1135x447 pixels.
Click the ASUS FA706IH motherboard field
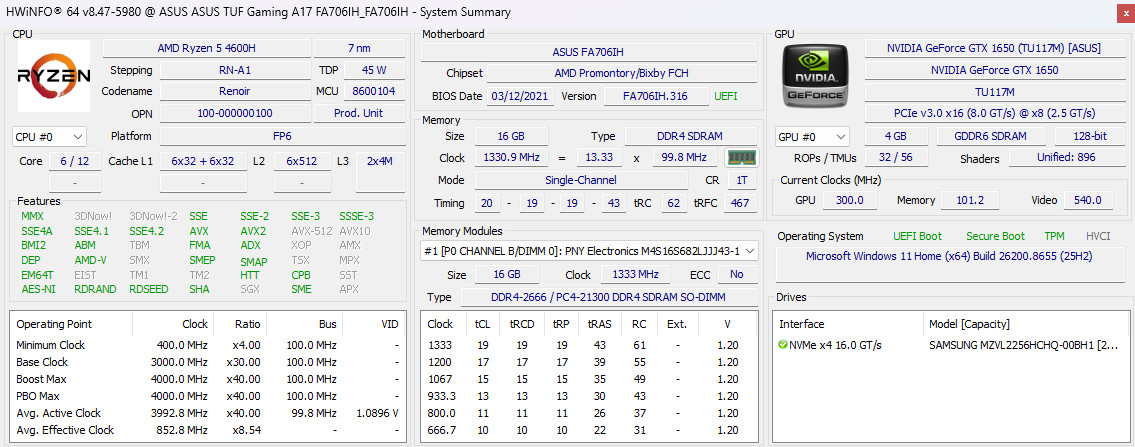pyautogui.click(x=588, y=52)
